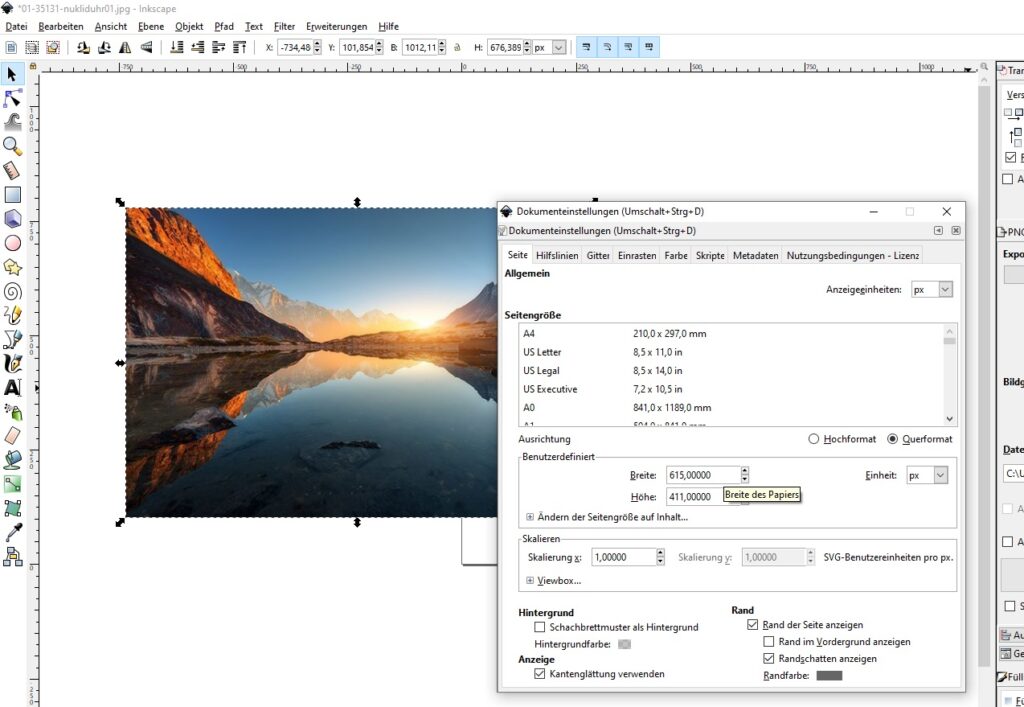Select the ellipse circle tool

coord(12,243)
